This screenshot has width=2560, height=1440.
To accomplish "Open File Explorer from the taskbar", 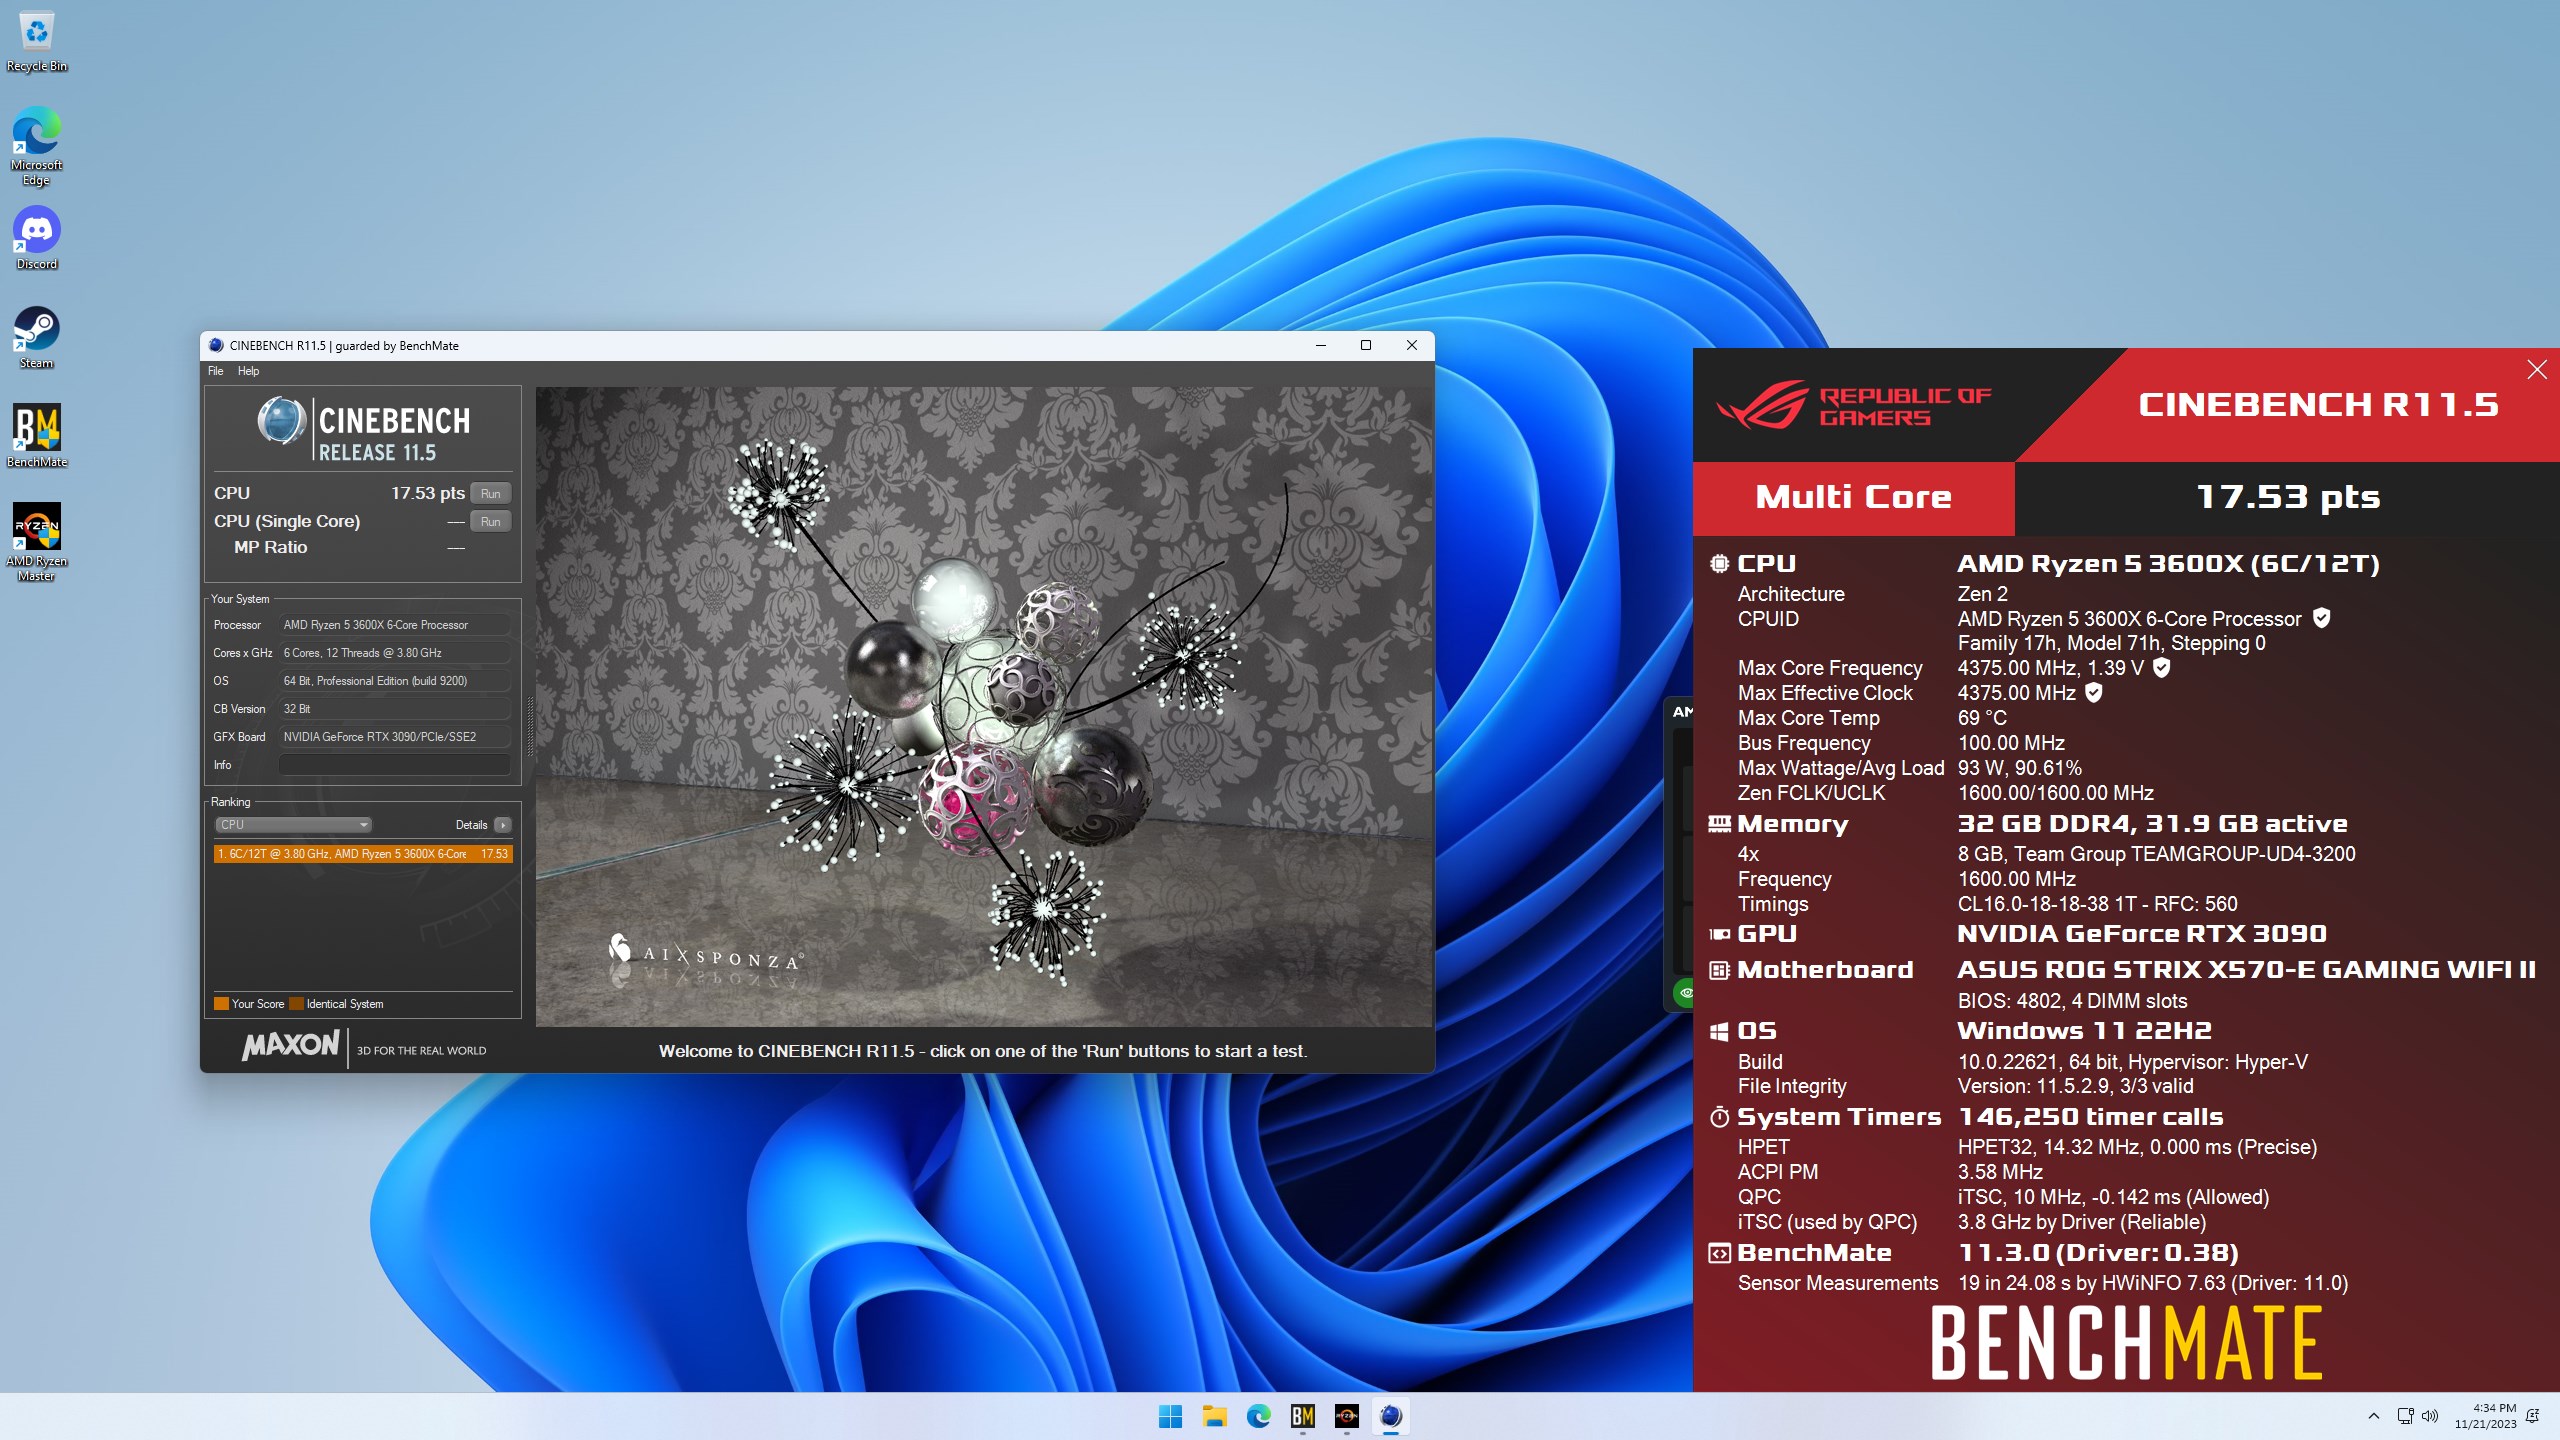I will click(1214, 1416).
